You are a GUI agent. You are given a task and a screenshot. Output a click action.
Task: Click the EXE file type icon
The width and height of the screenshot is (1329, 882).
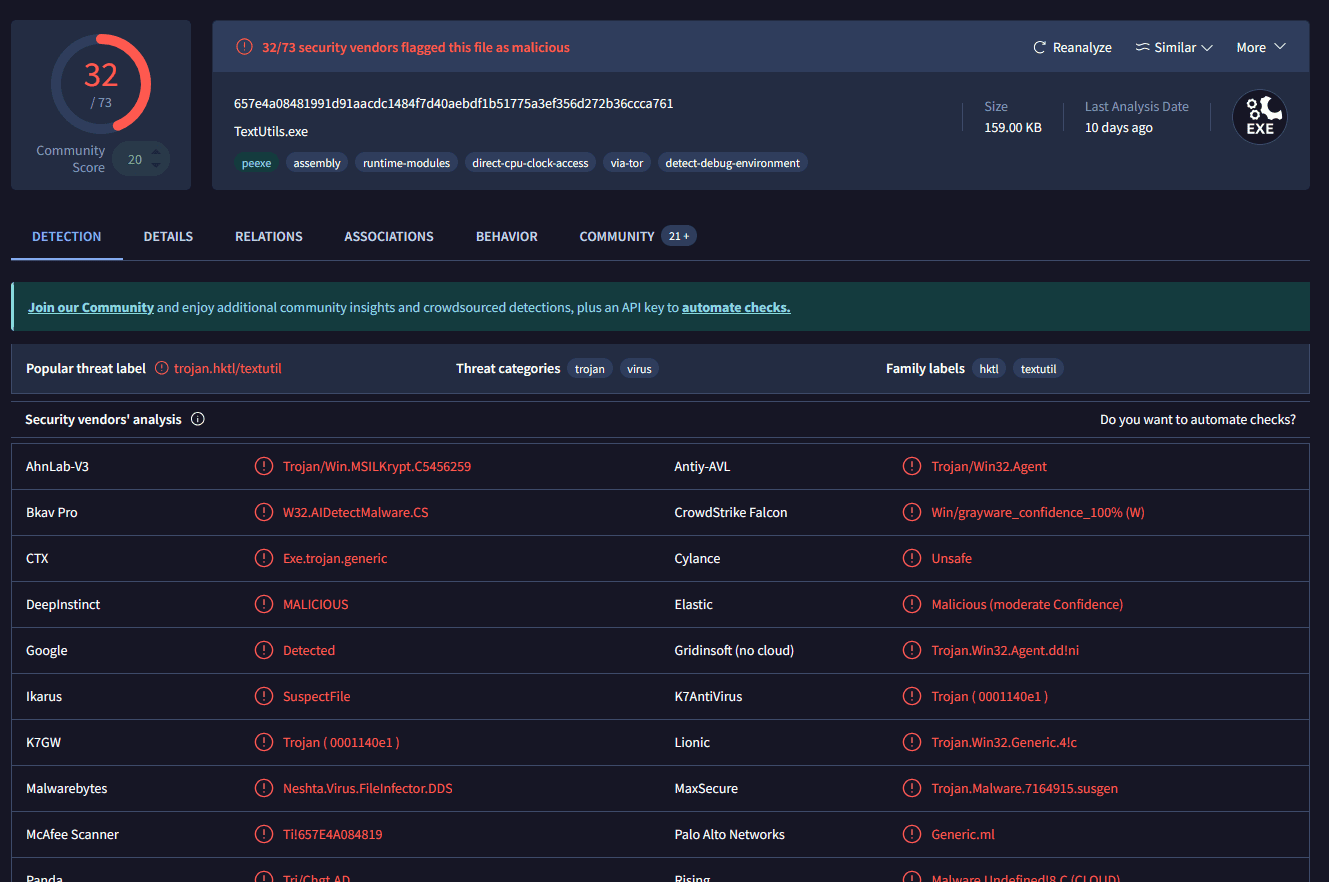pyautogui.click(x=1259, y=117)
